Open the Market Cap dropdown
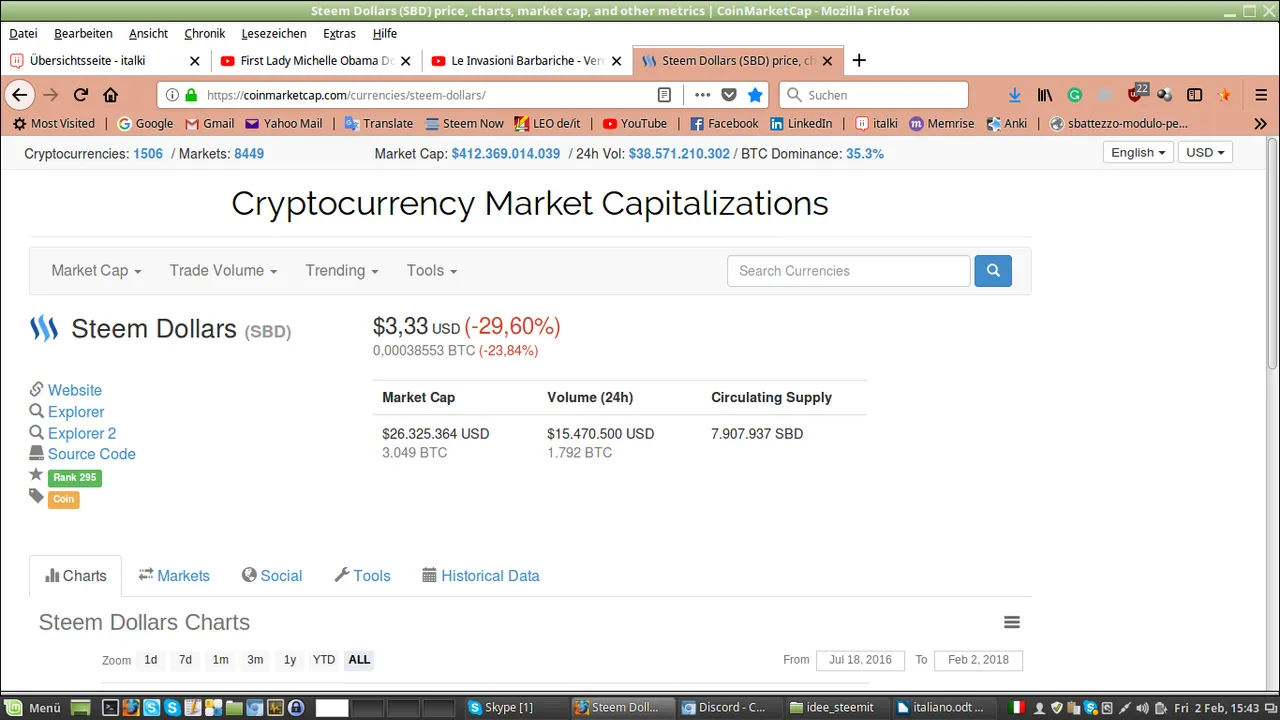This screenshot has height=720, width=1280. [96, 271]
